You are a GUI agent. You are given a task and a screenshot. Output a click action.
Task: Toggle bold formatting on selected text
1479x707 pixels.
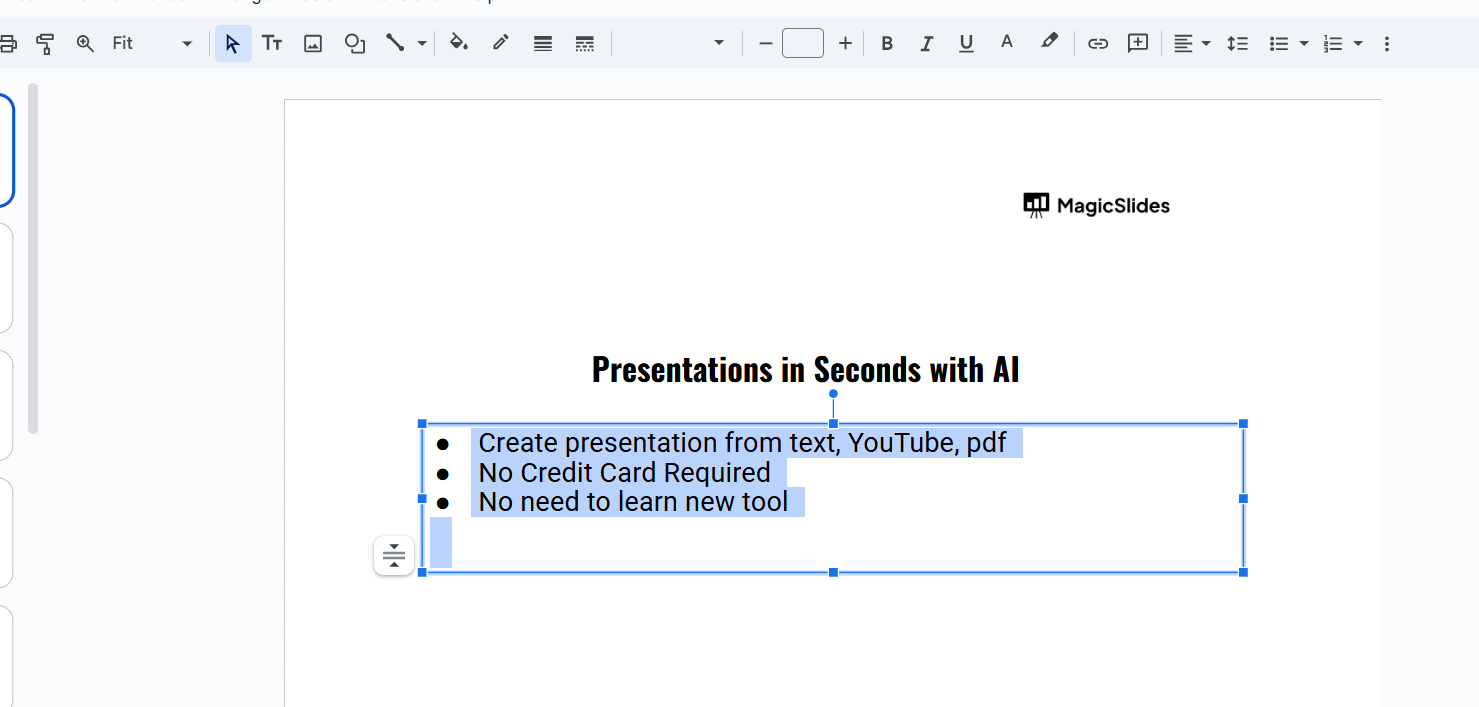coord(886,43)
